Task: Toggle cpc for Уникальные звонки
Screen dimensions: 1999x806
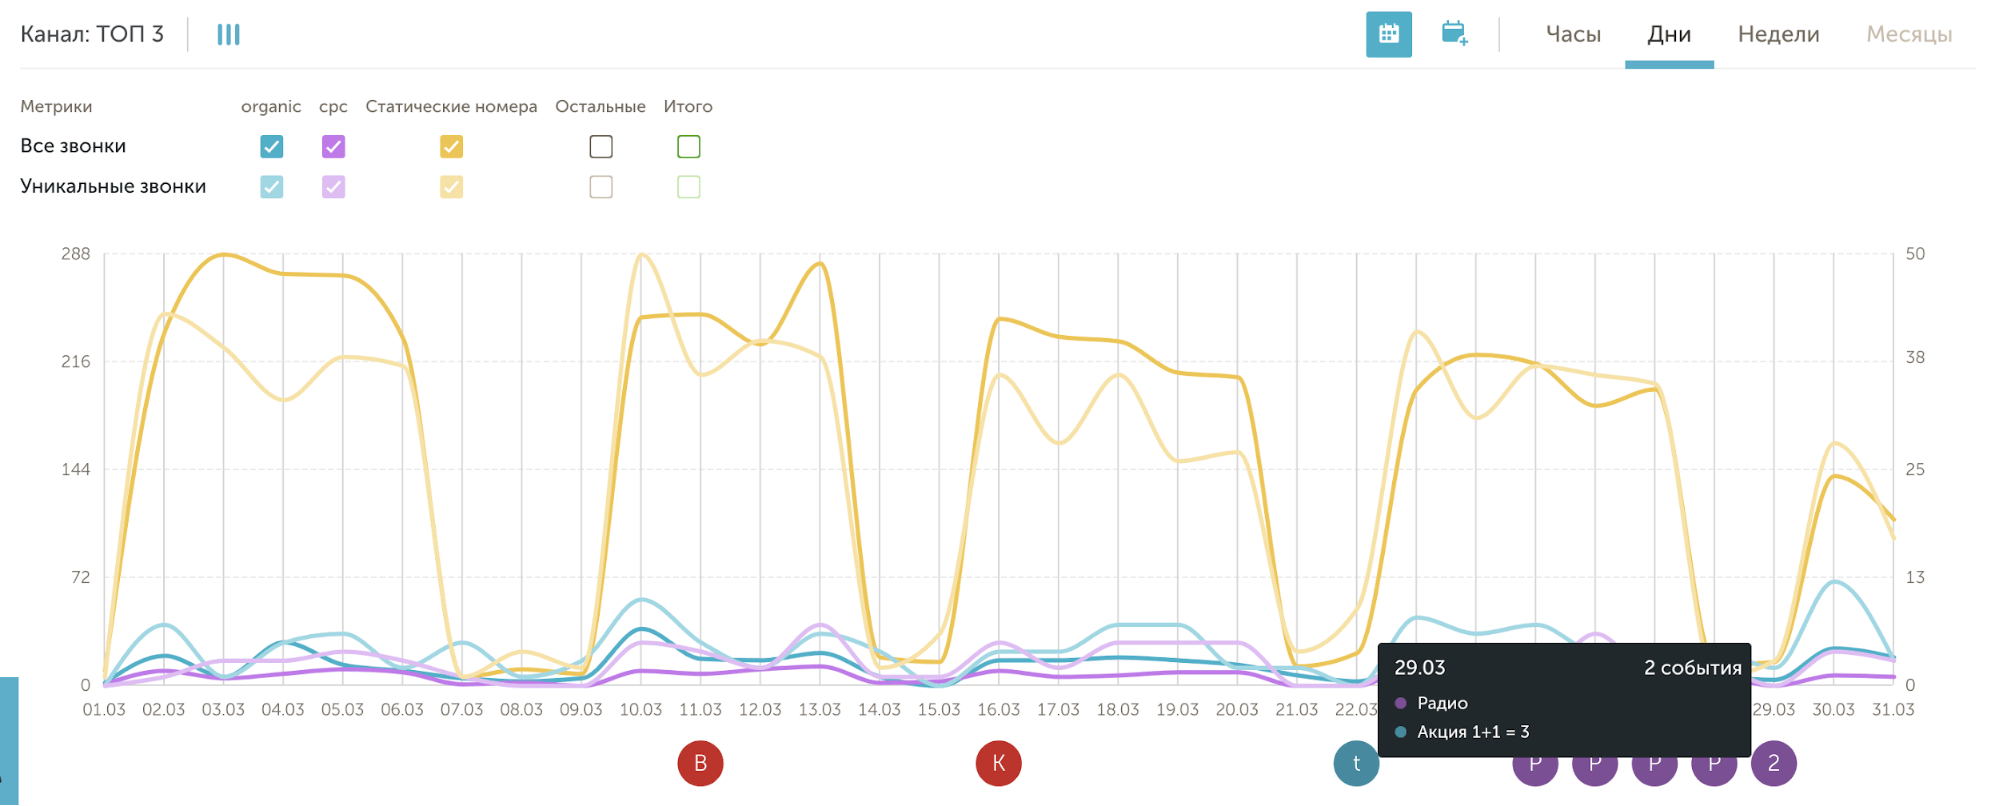Action: 333,187
